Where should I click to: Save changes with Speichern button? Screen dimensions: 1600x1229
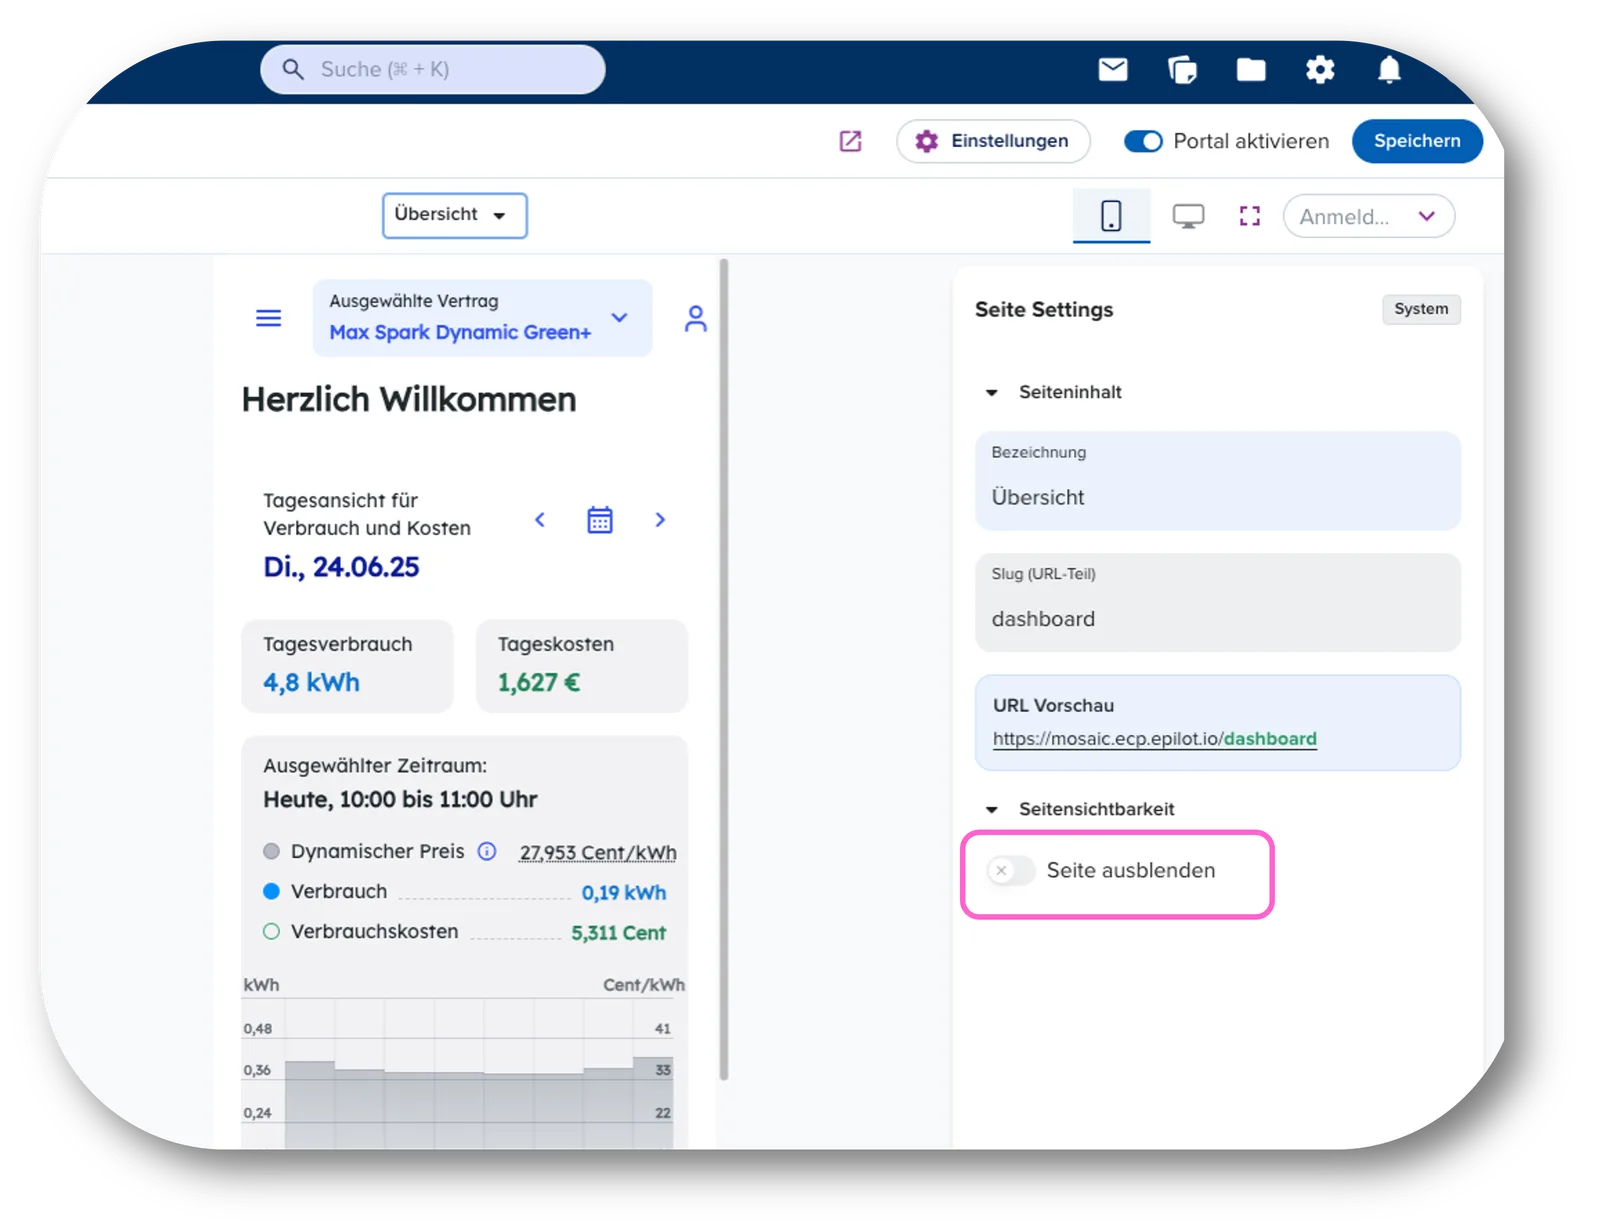pyautogui.click(x=1417, y=141)
